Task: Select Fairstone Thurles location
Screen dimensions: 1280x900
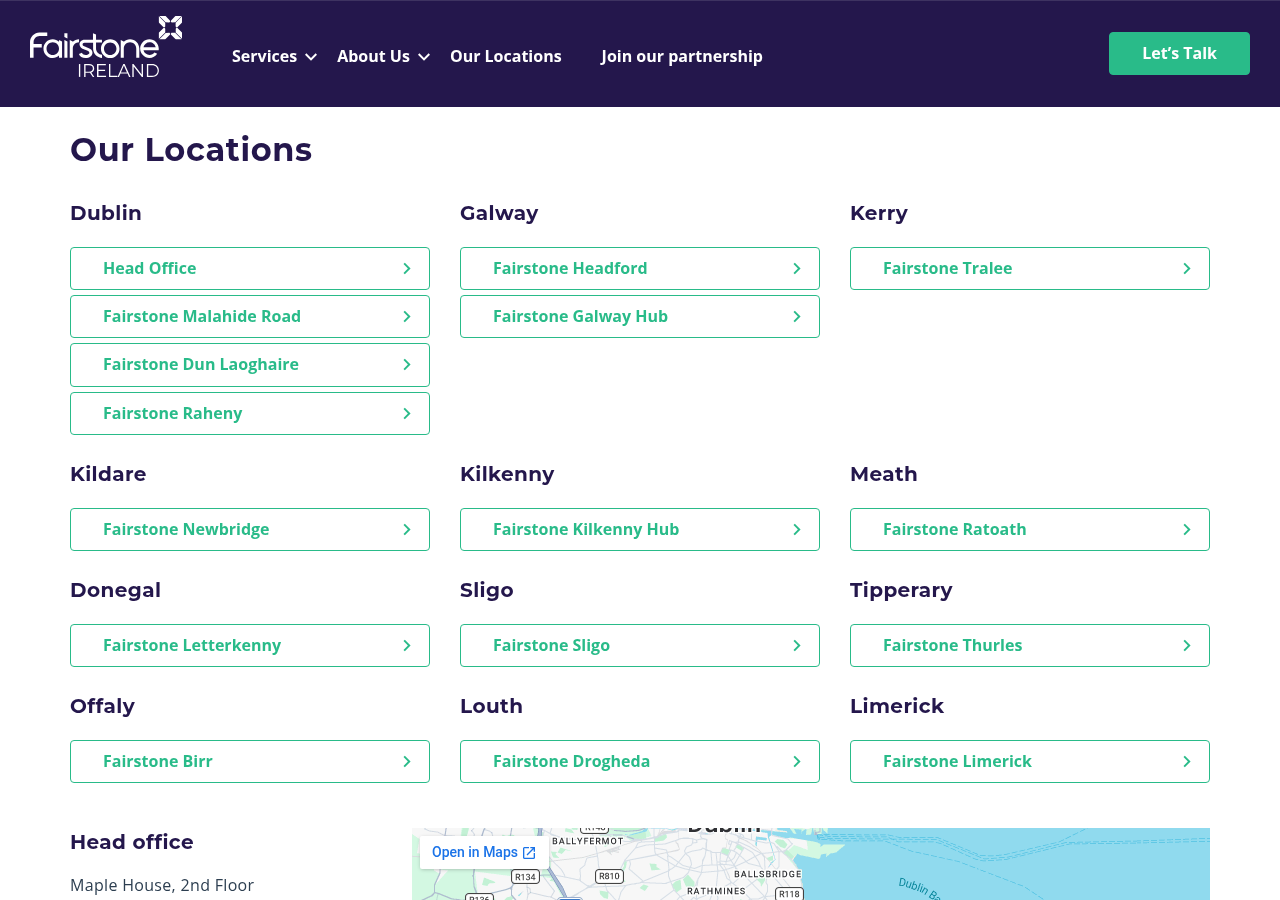Action: click(1030, 645)
